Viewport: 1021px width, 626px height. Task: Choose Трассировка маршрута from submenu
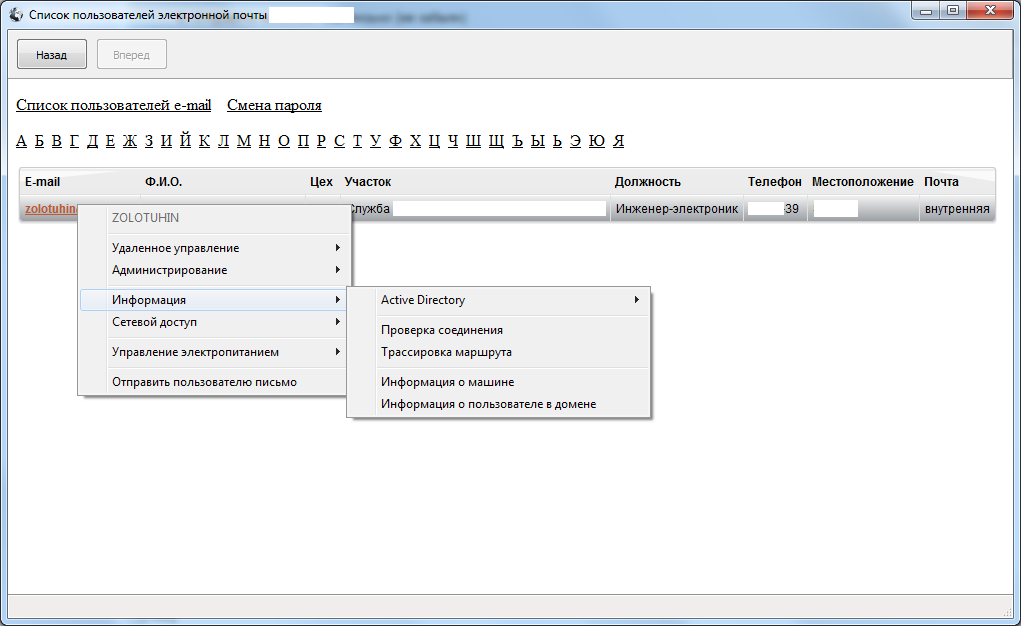(446, 352)
